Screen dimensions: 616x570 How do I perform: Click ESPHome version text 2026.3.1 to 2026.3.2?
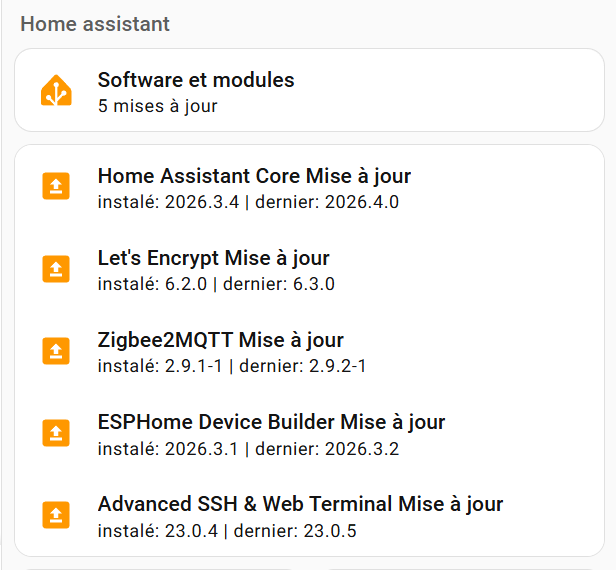pyautogui.click(x=248, y=448)
